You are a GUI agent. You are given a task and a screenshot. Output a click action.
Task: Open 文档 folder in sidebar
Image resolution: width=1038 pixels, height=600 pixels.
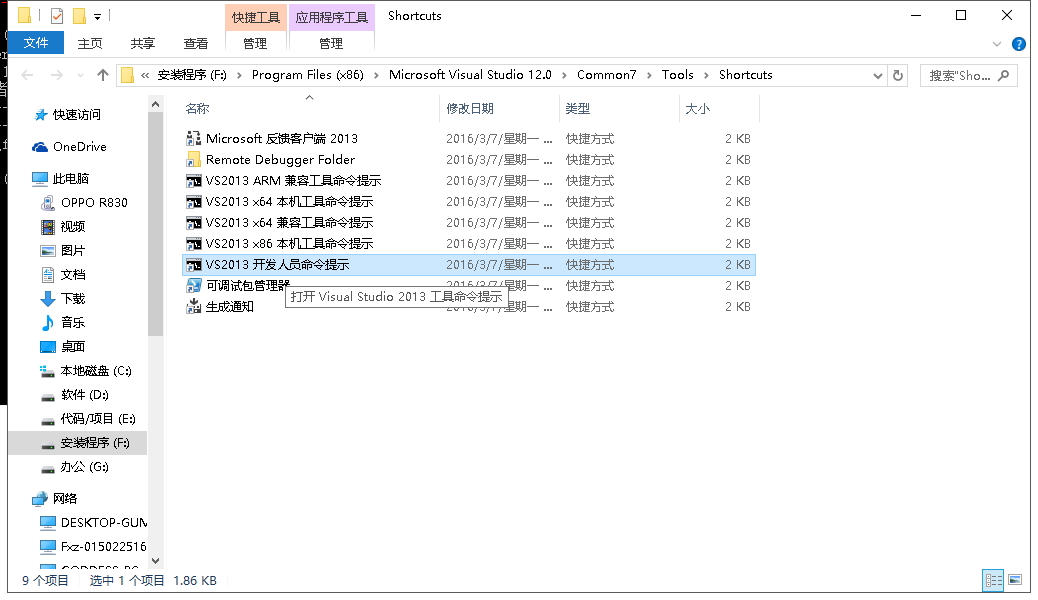point(73,274)
